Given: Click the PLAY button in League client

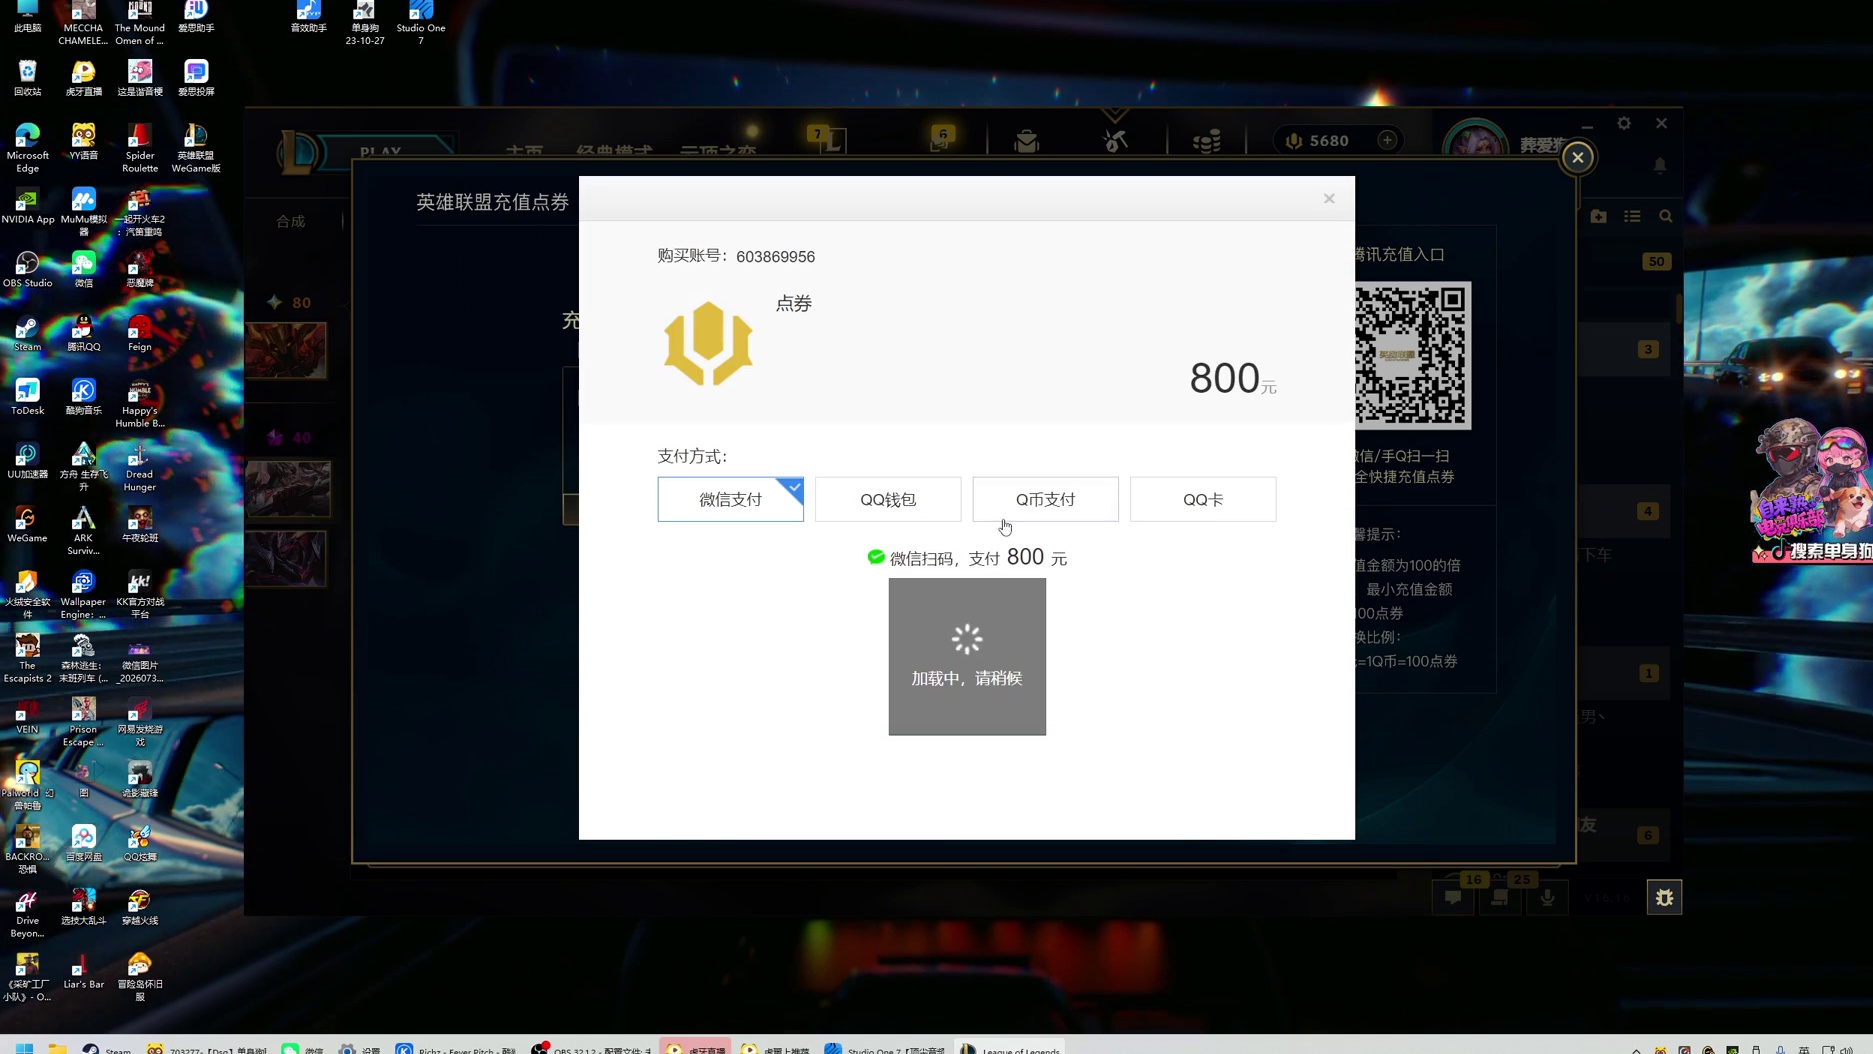Looking at the screenshot, I should (x=381, y=151).
